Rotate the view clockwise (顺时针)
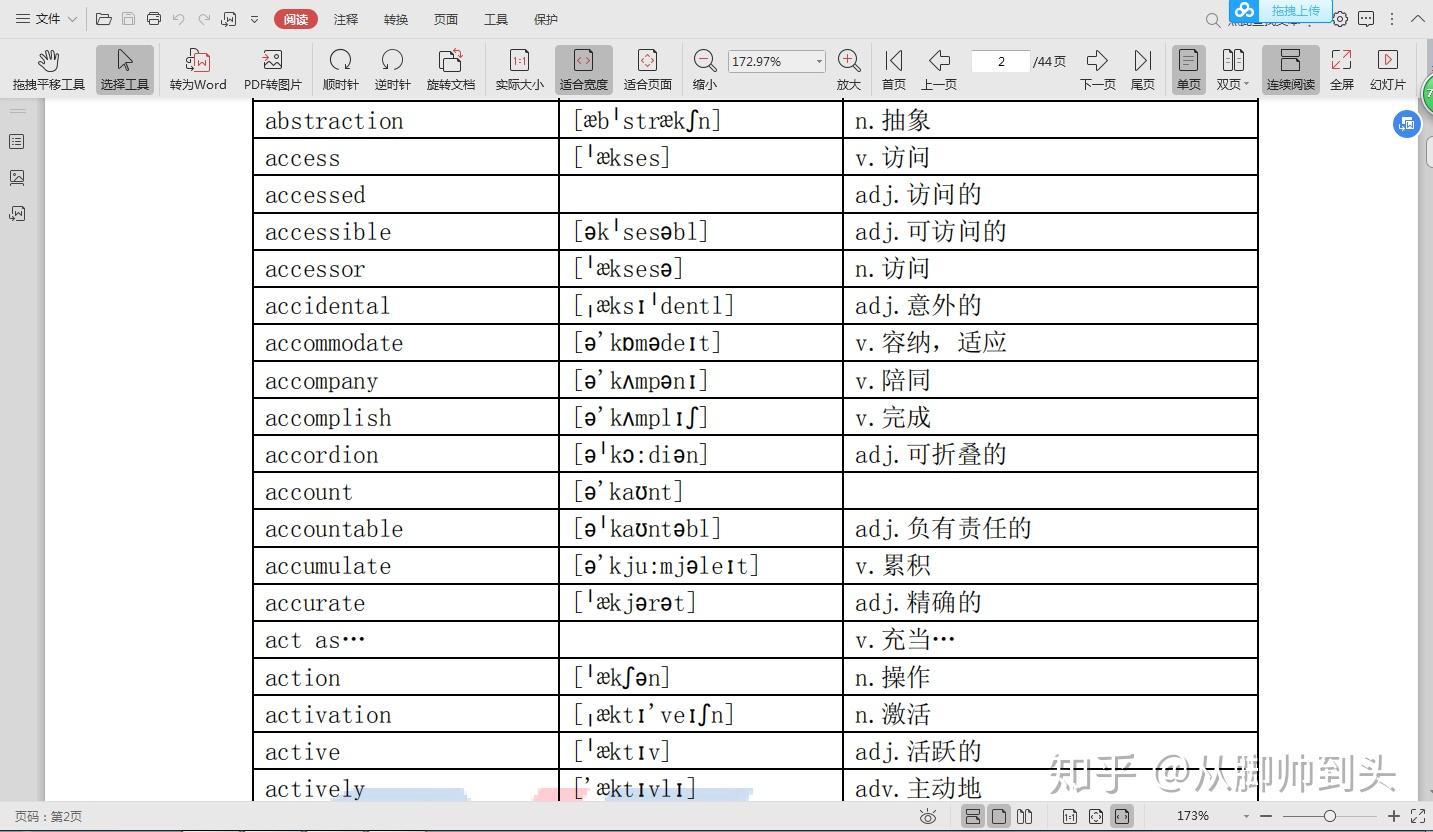1433x832 pixels. 341,69
